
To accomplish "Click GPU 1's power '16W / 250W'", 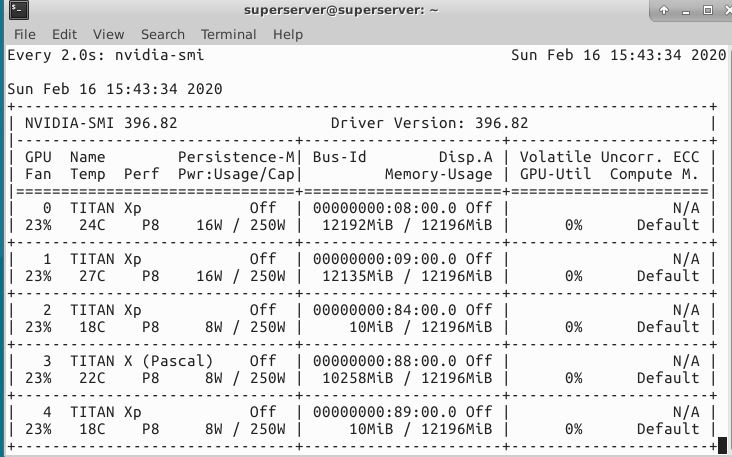I will [x=240, y=276].
